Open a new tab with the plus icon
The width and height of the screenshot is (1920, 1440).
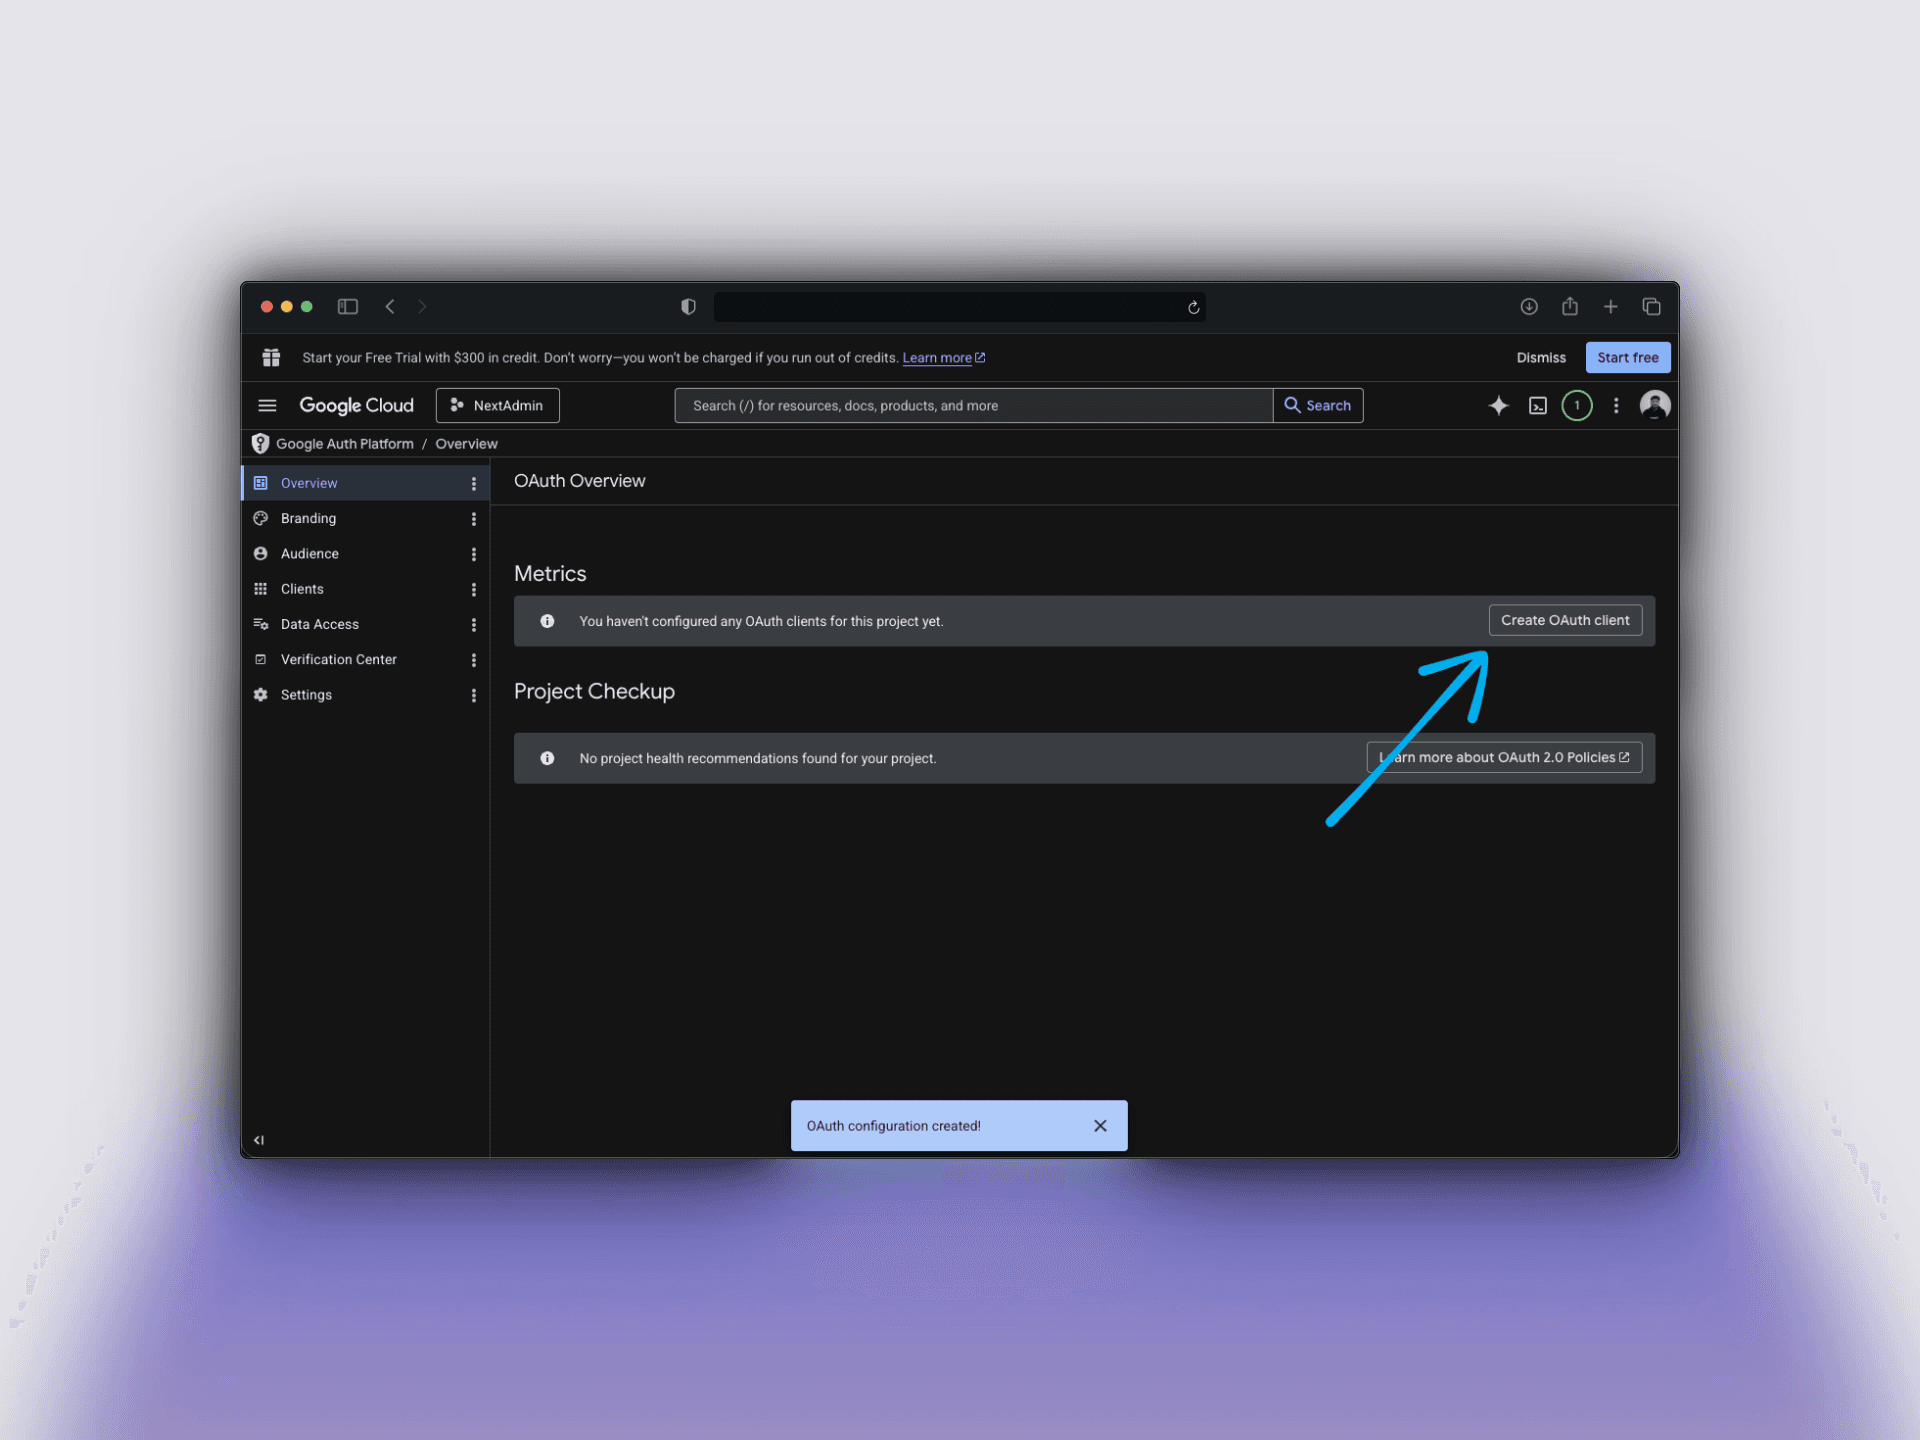point(1611,307)
